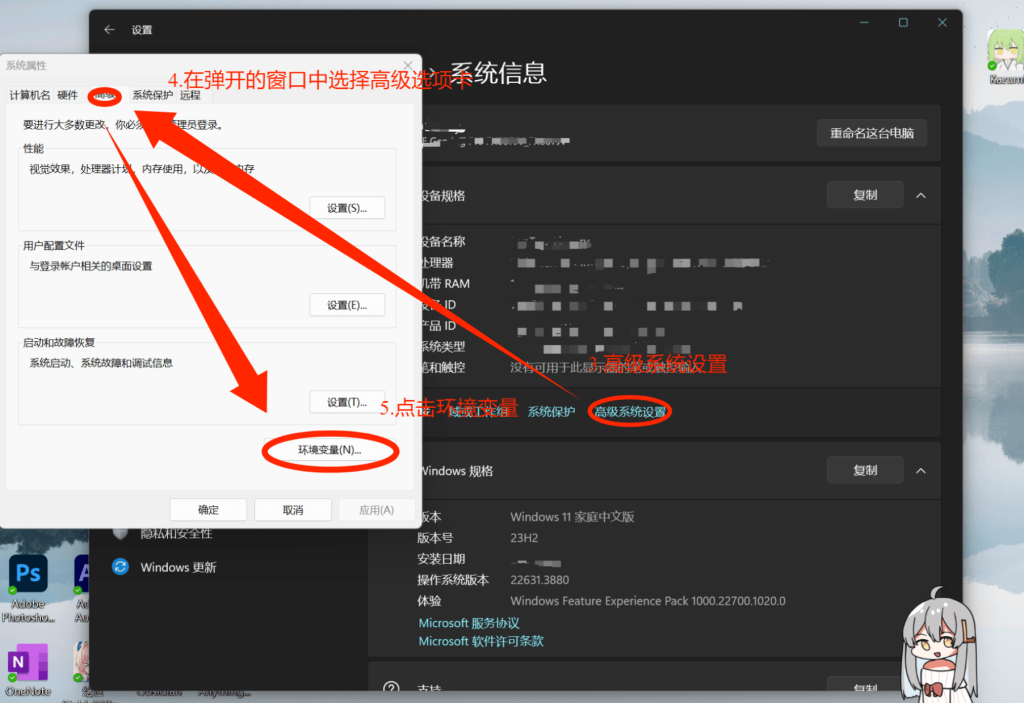Open 环境变量(N)... button
Viewport: 1024px width, 703px height.
(330, 450)
